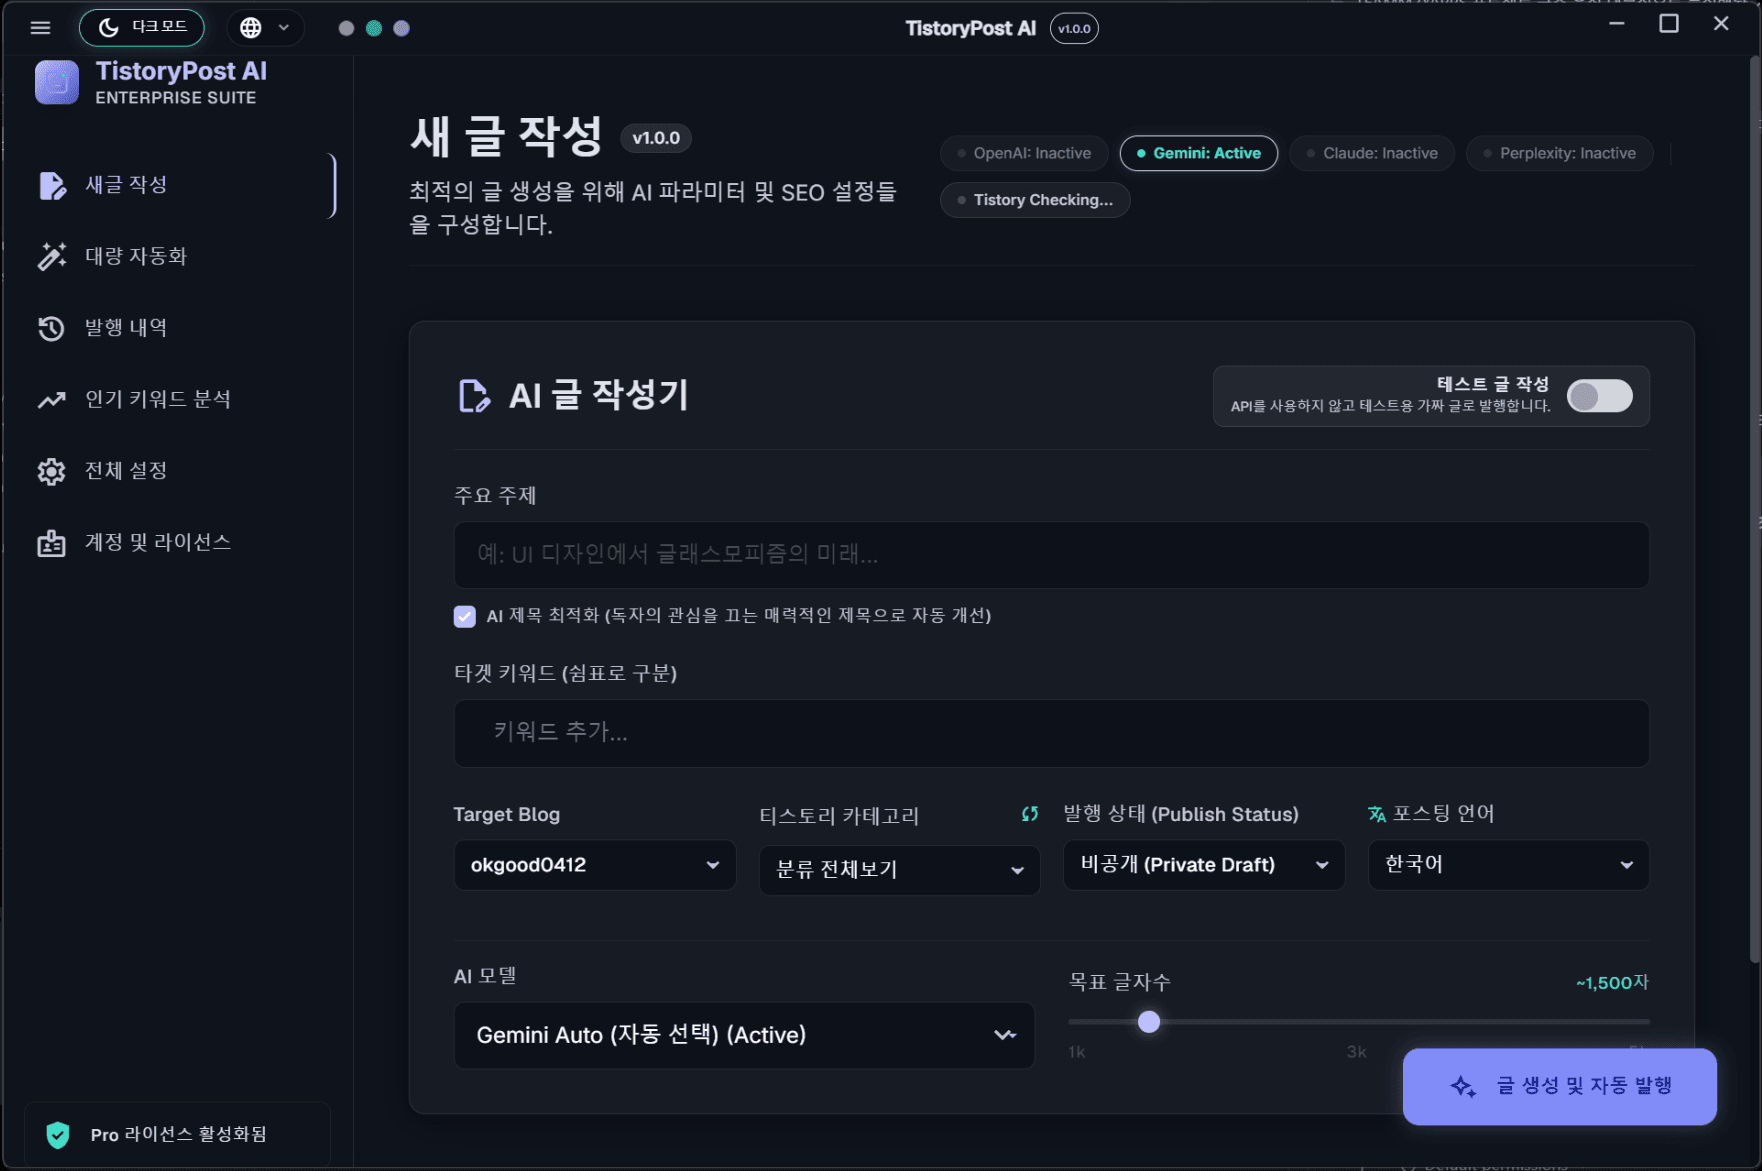Enable the 테스트 글 작성 toggle
The width and height of the screenshot is (1762, 1171).
pos(1599,396)
